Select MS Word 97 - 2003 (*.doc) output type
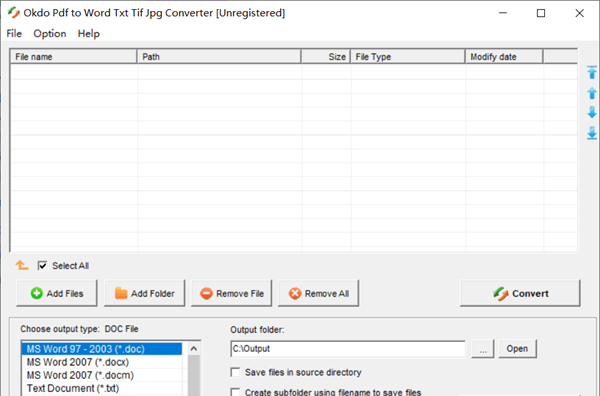The image size is (600, 396). pyautogui.click(x=102, y=349)
